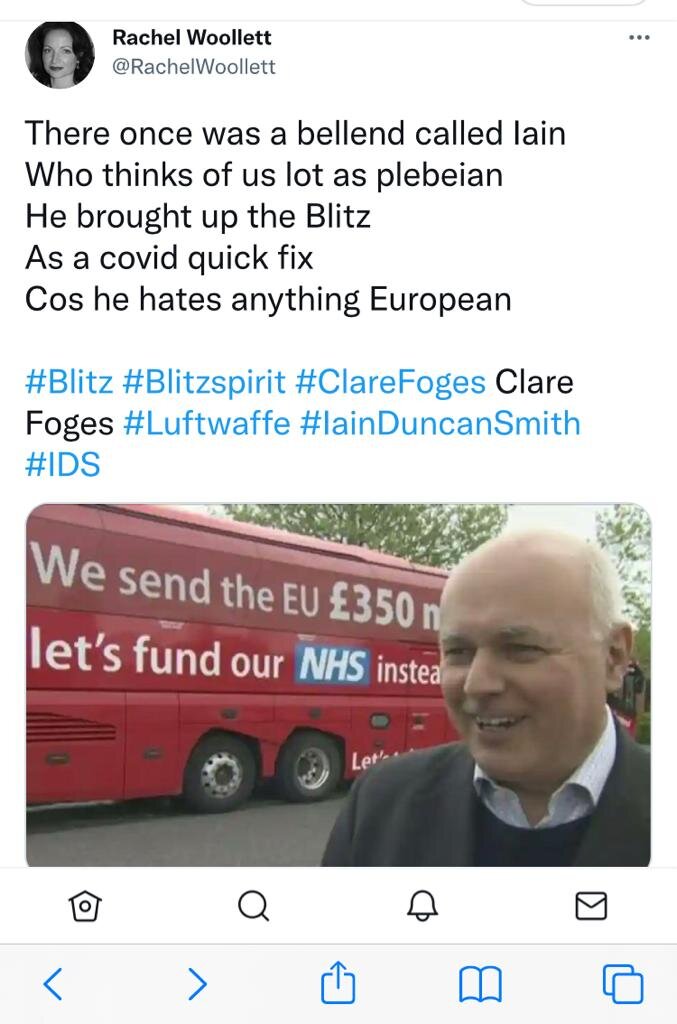This screenshot has height=1024, width=677.
Task: Show Safari's open tabs overview
Action: coord(623,984)
